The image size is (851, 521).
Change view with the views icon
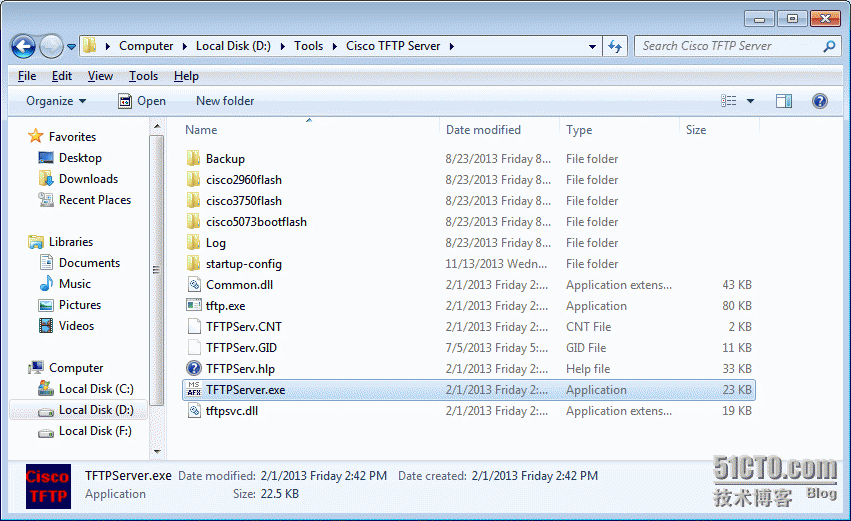click(728, 101)
